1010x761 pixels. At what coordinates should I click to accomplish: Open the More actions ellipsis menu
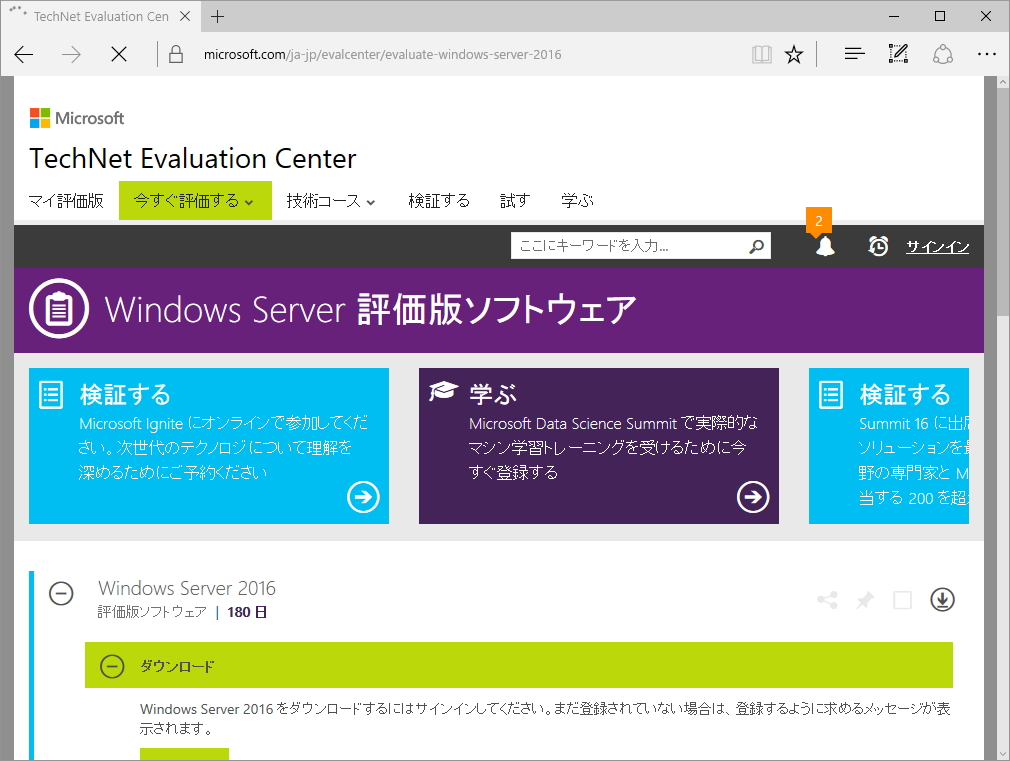tap(986, 54)
